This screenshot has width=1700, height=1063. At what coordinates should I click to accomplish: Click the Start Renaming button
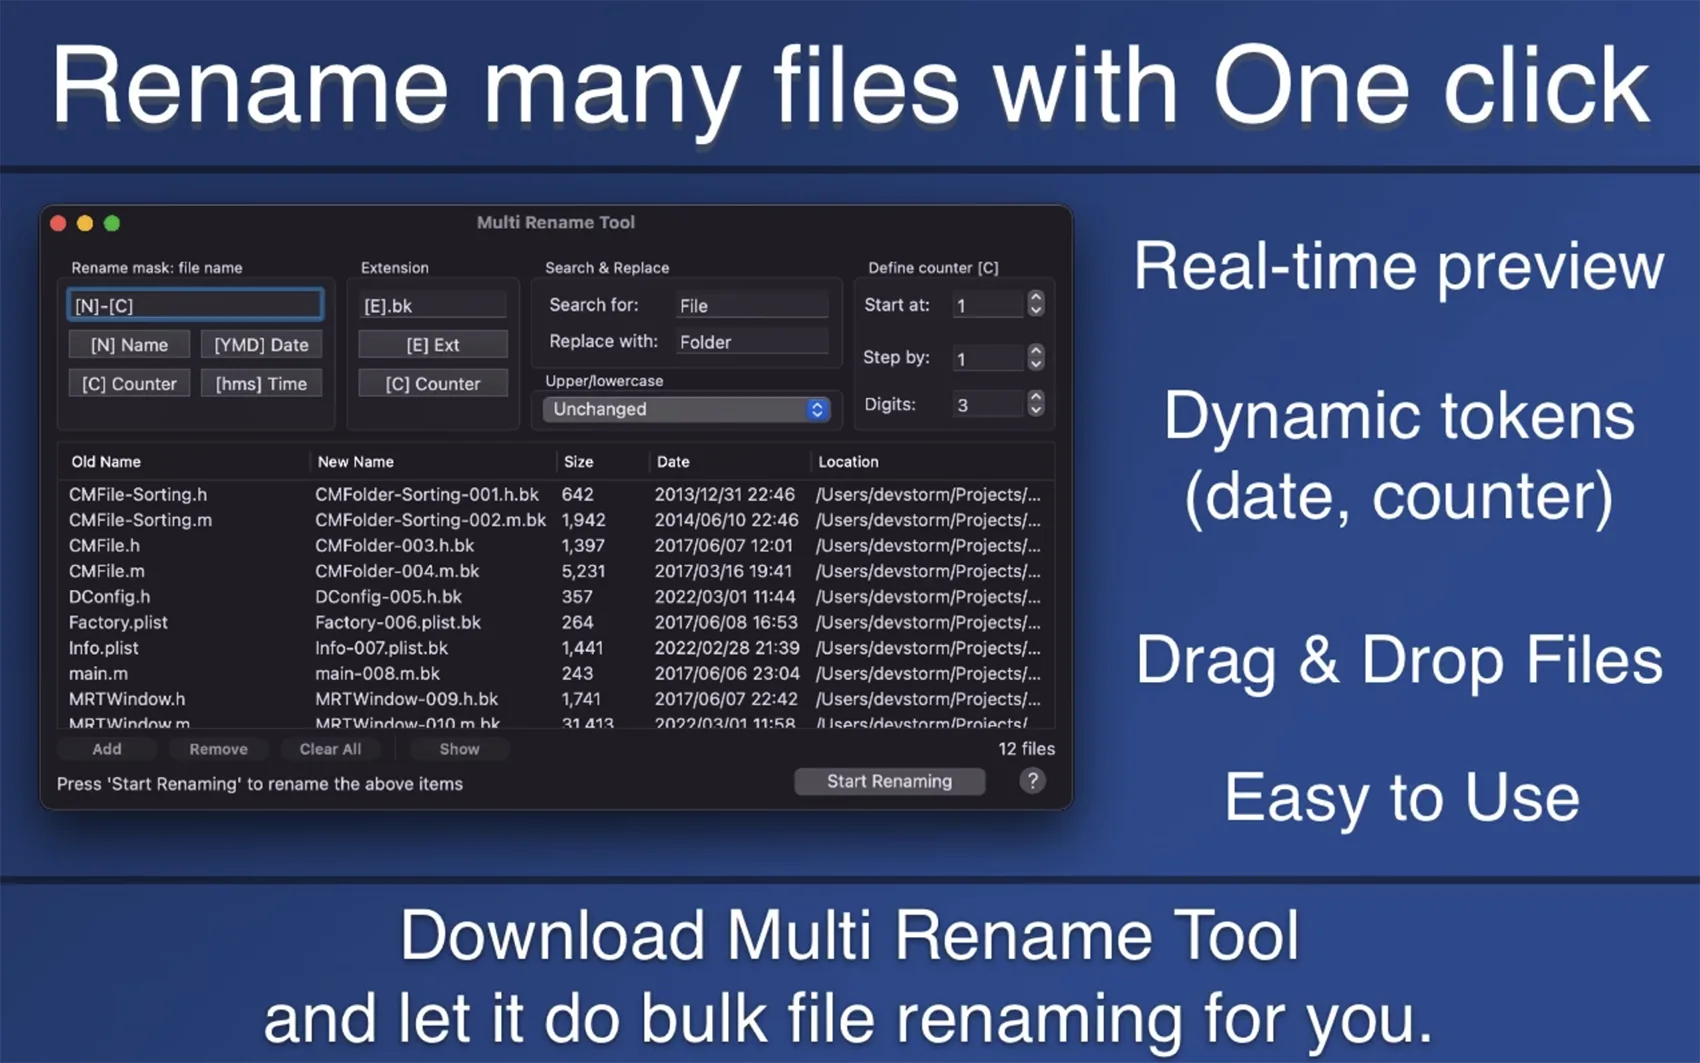click(x=889, y=782)
